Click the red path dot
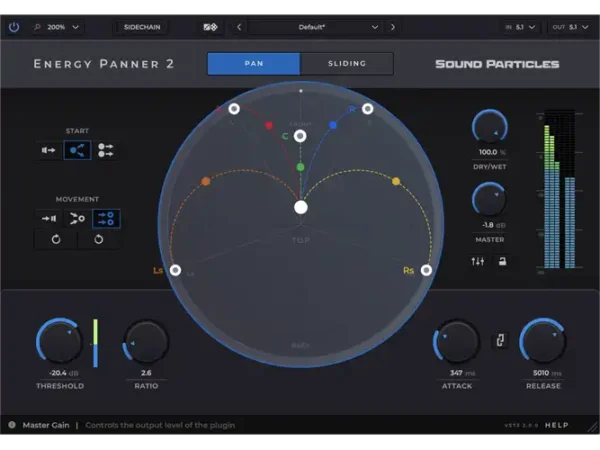 [x=269, y=125]
